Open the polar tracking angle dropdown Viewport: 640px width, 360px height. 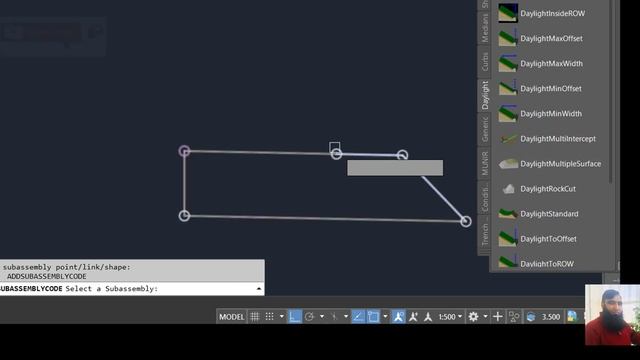pyautogui.click(x=322, y=317)
